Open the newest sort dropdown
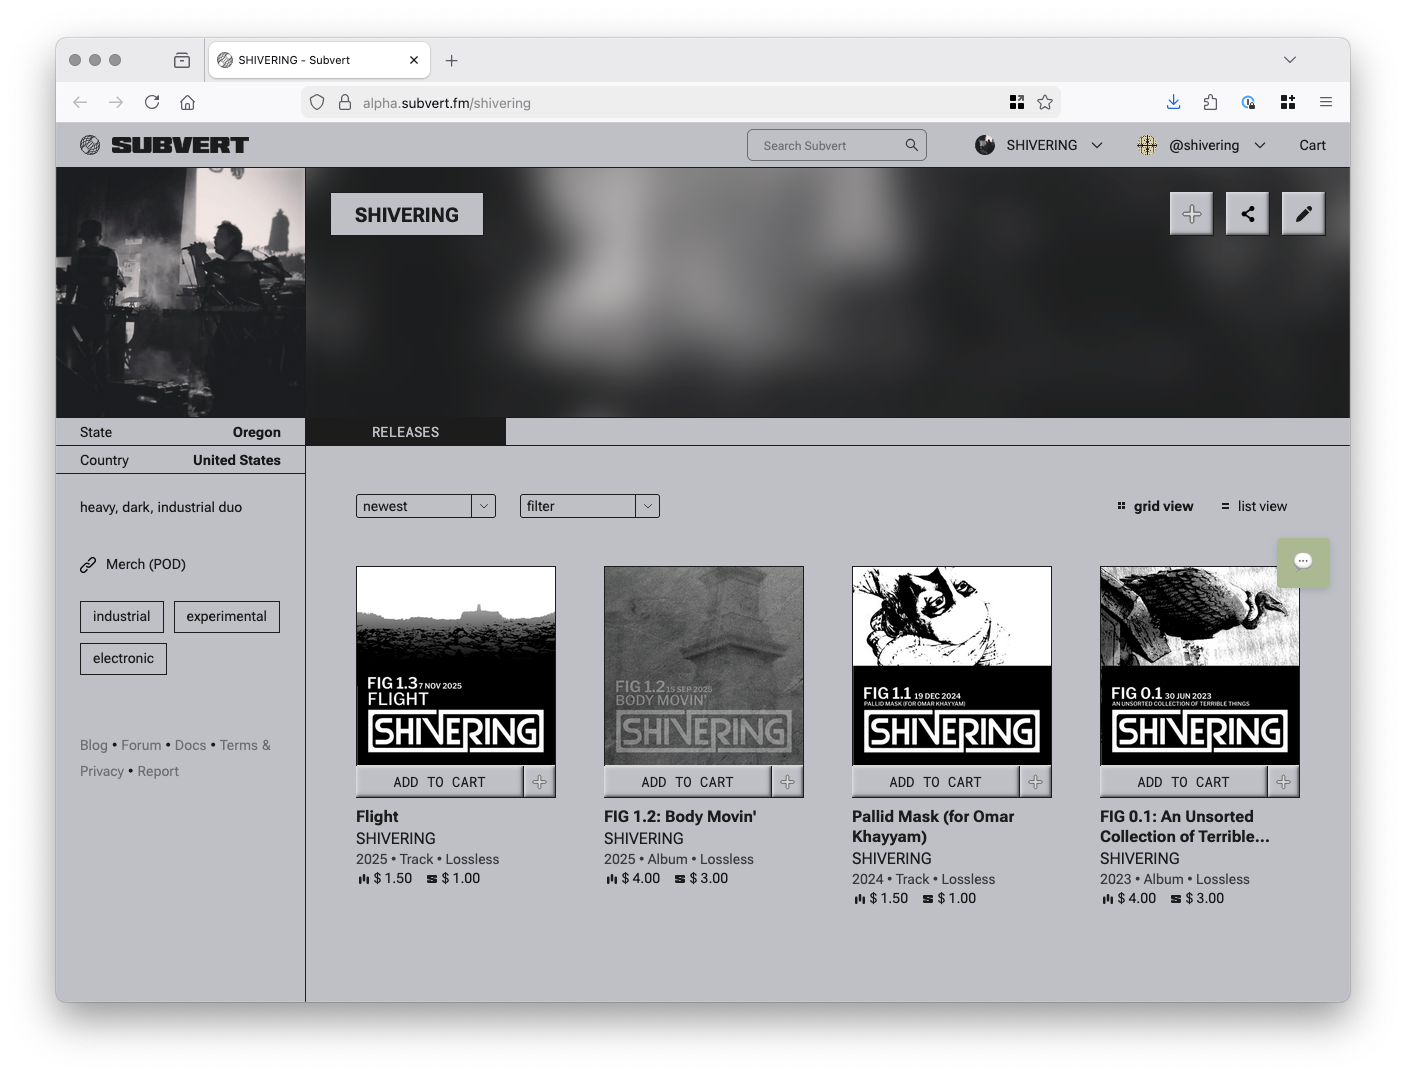 pos(425,506)
